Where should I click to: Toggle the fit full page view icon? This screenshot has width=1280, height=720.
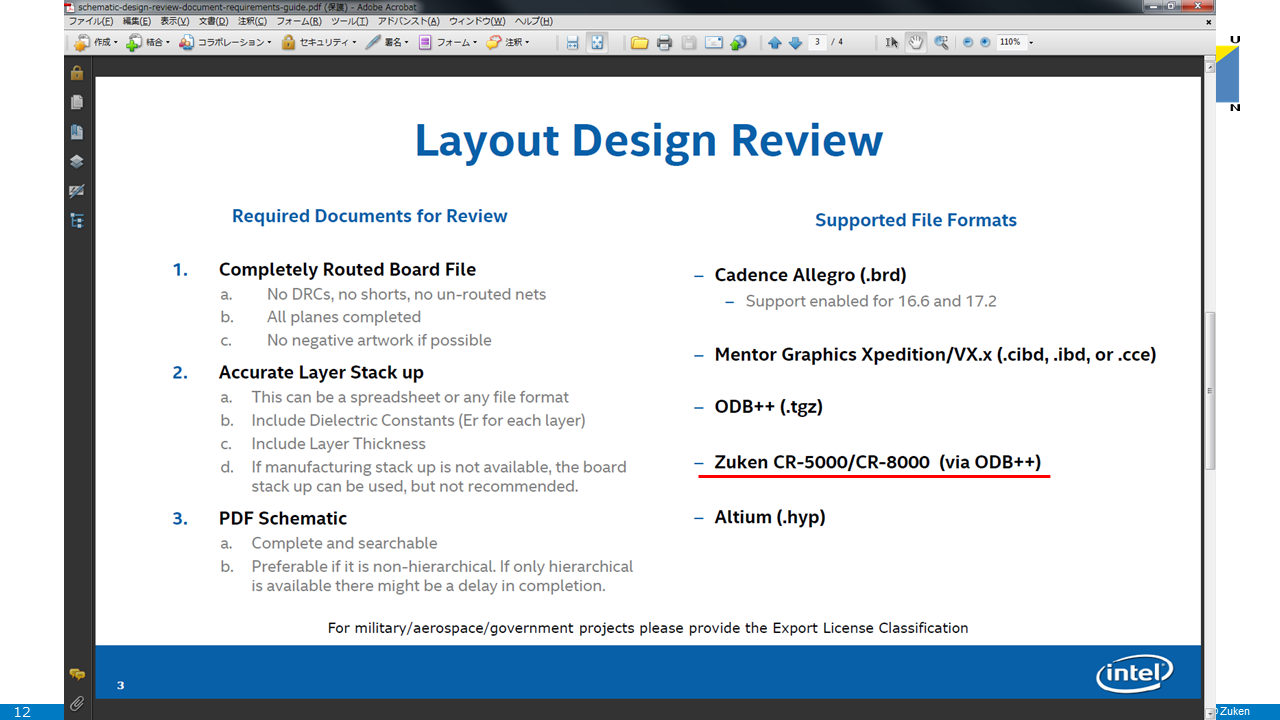click(597, 43)
